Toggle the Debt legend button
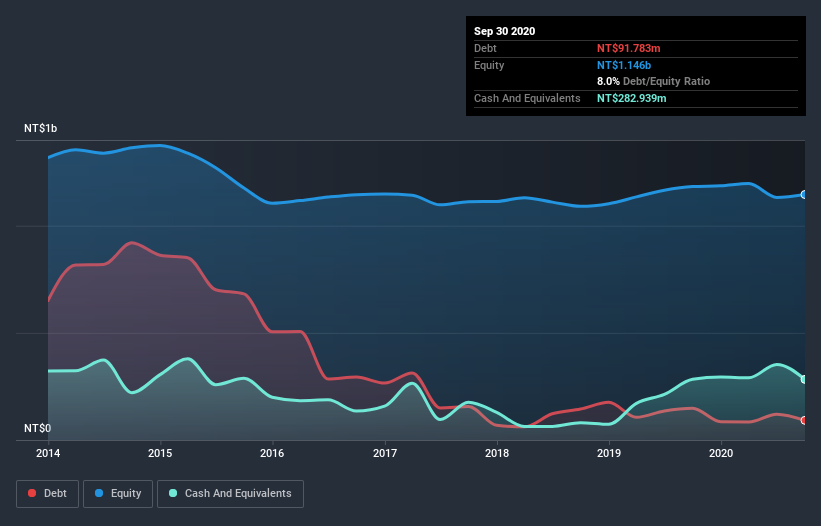The image size is (821, 526). pos(47,494)
